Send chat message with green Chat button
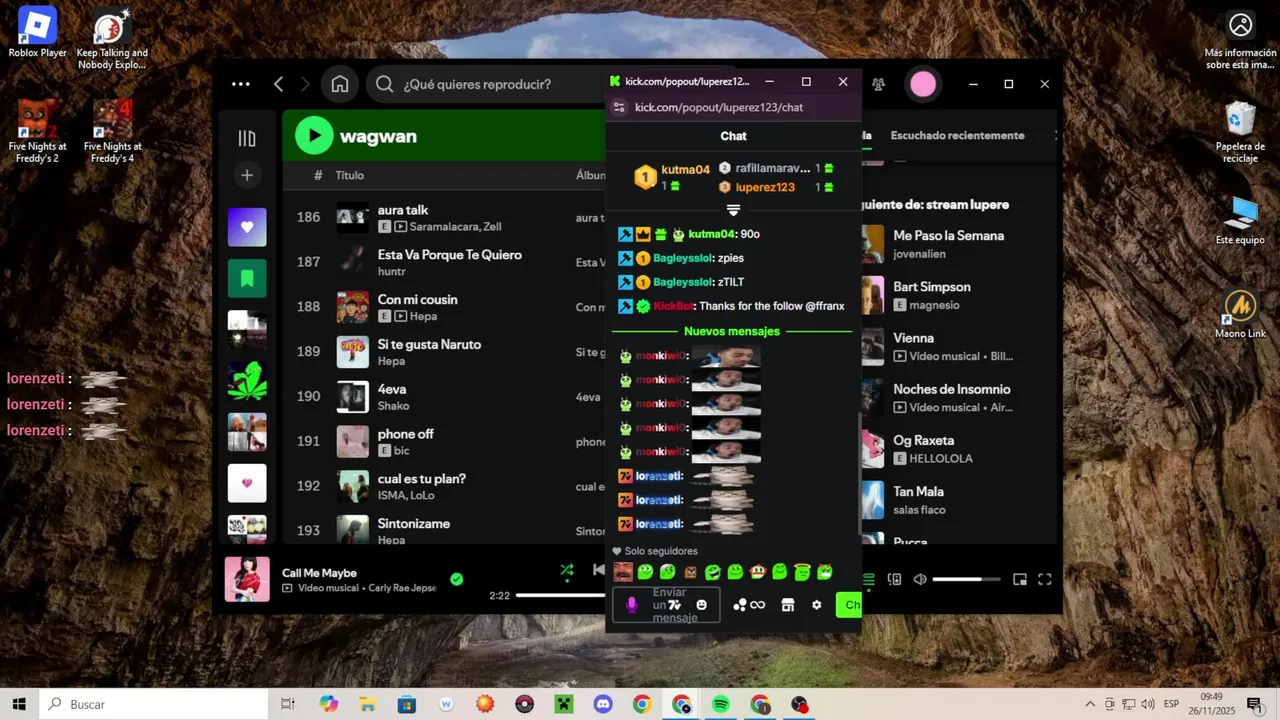1280x720 pixels. [849, 605]
